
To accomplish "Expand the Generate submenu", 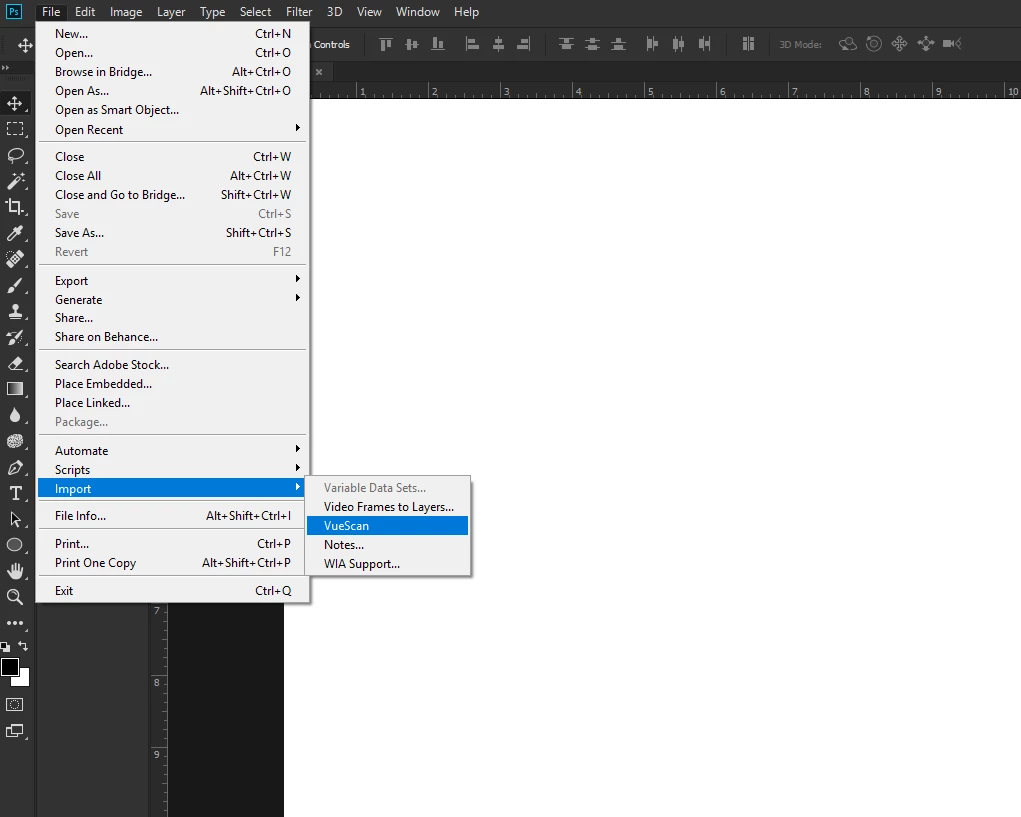I will 172,299.
